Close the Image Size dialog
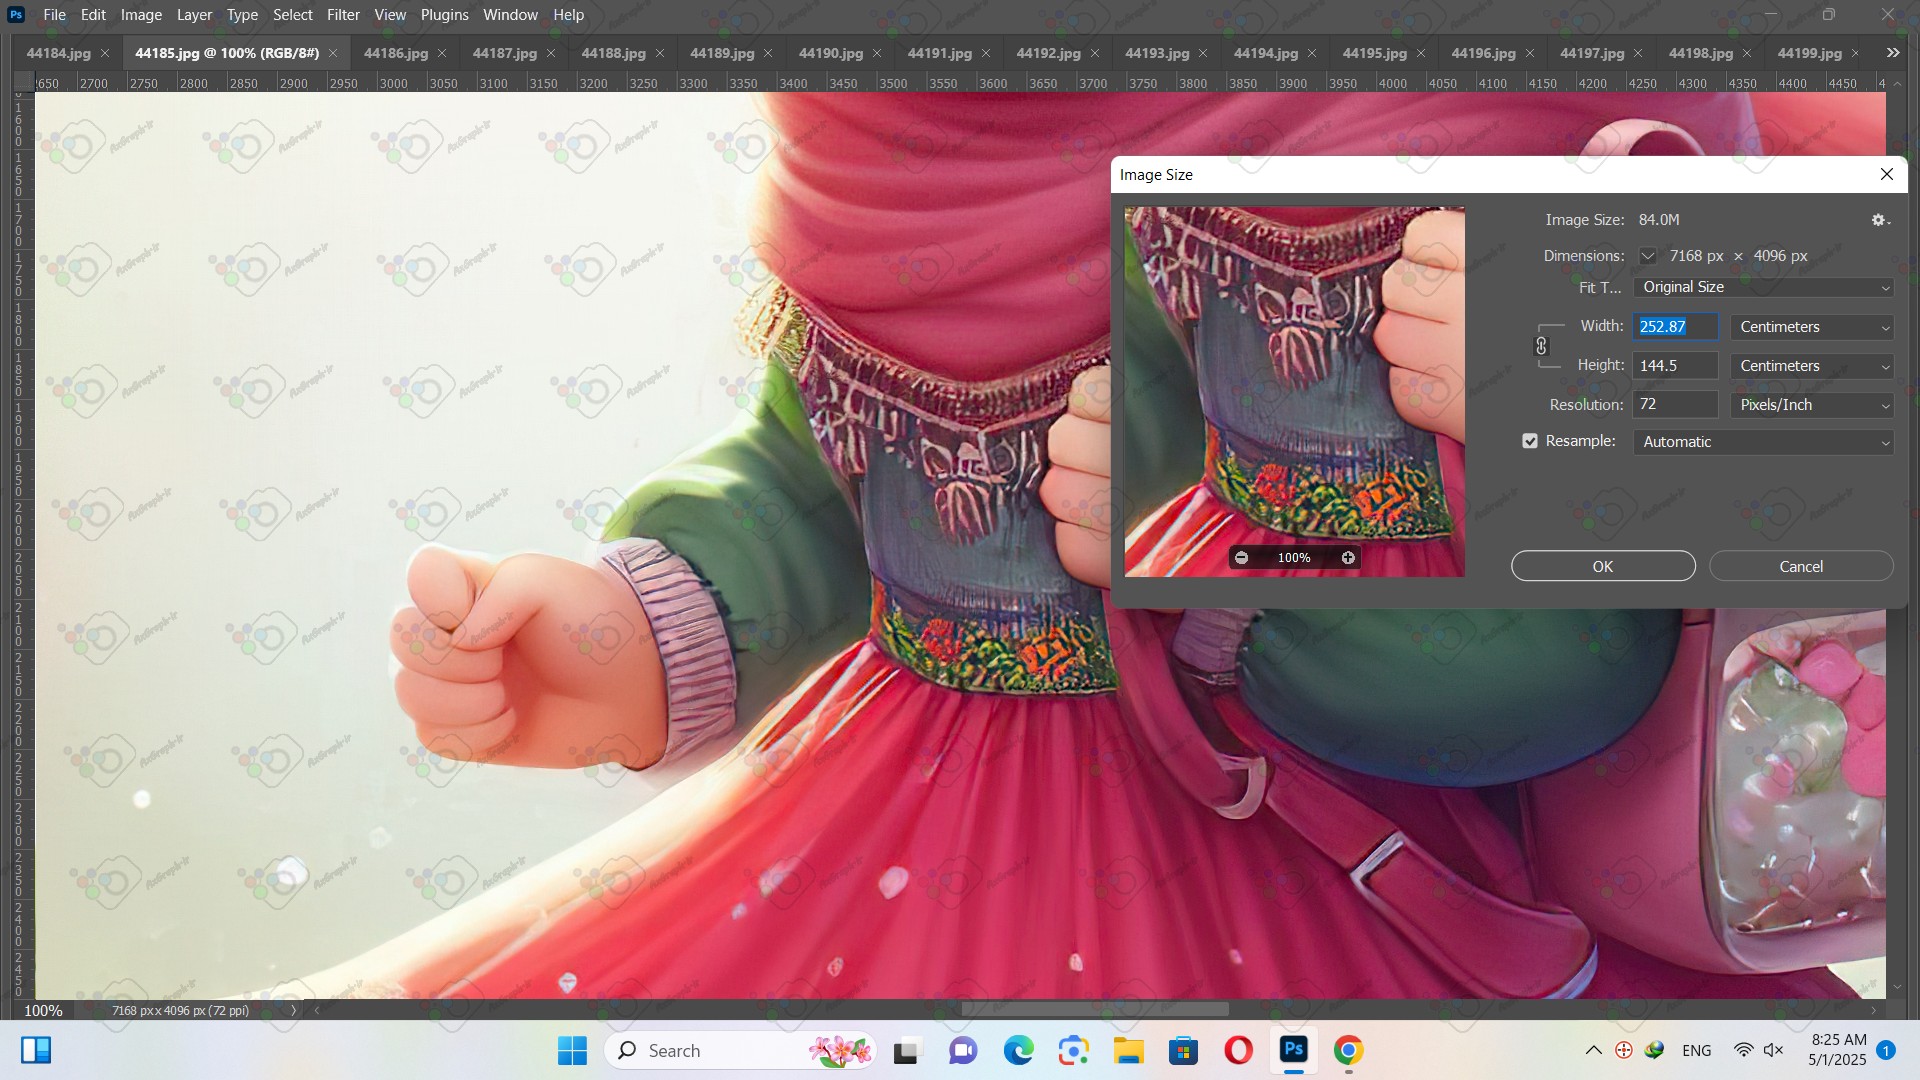 pos(1887,174)
